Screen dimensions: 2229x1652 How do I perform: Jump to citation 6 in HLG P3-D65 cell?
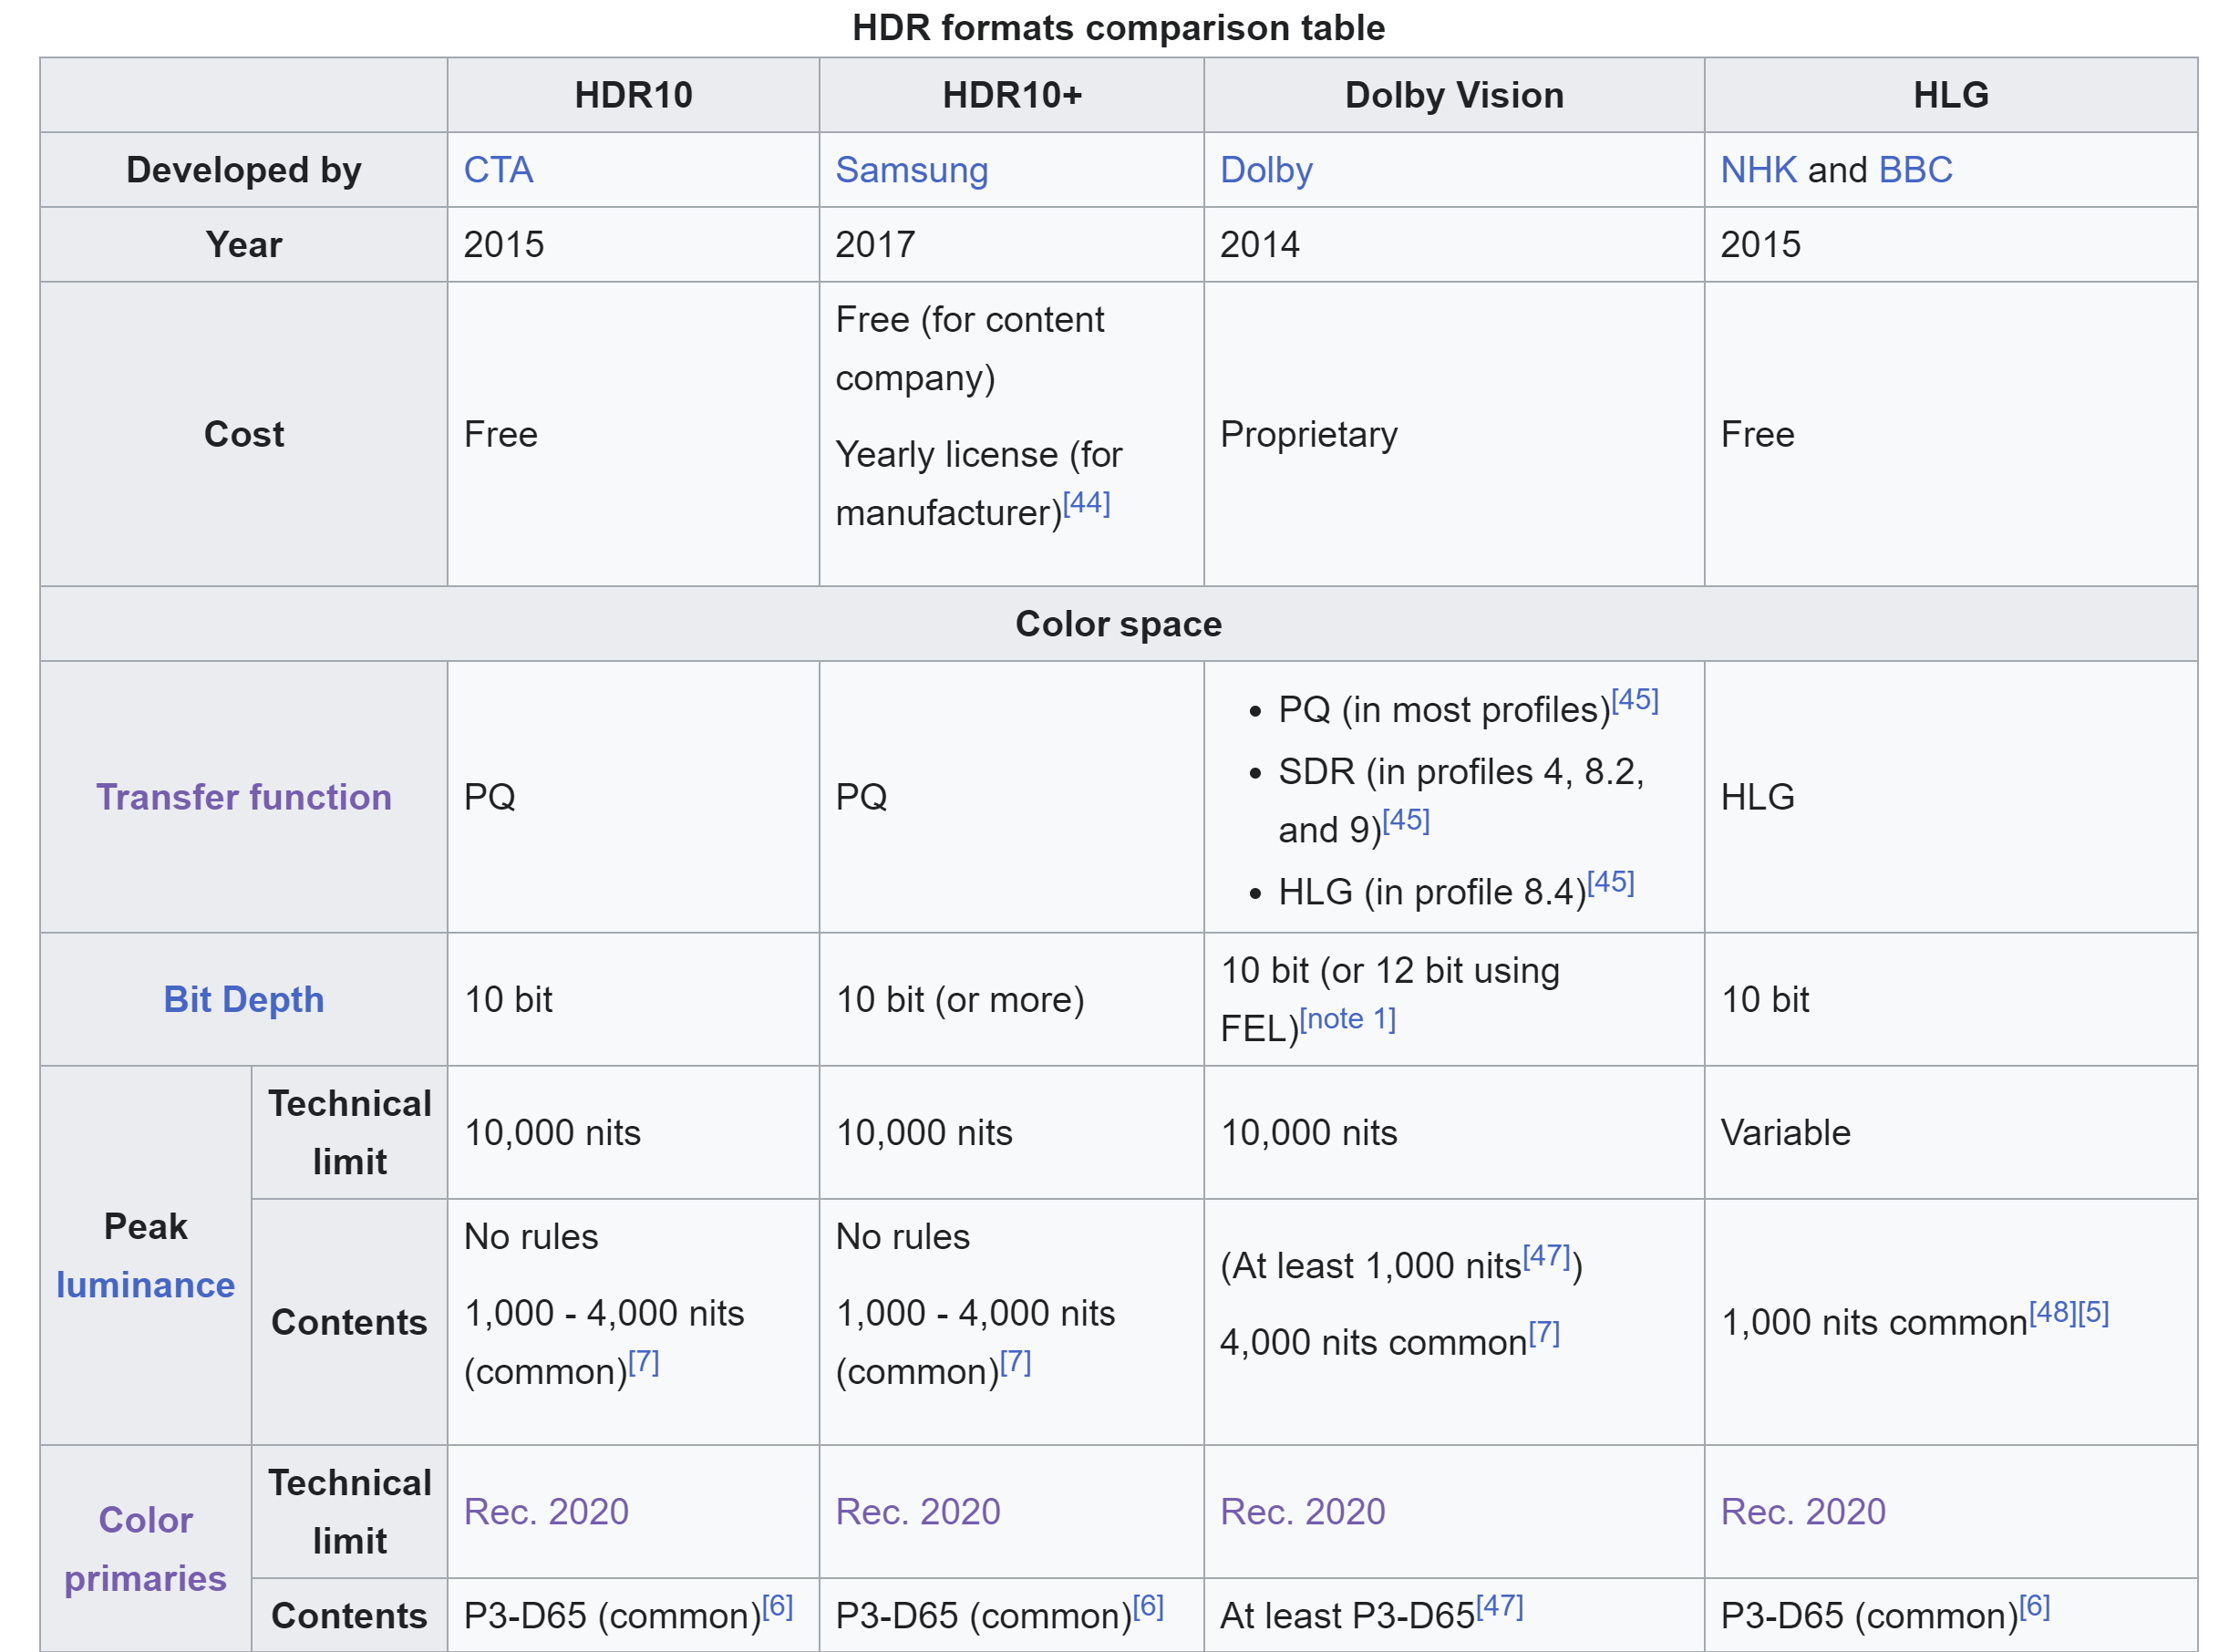[x=2033, y=1606]
